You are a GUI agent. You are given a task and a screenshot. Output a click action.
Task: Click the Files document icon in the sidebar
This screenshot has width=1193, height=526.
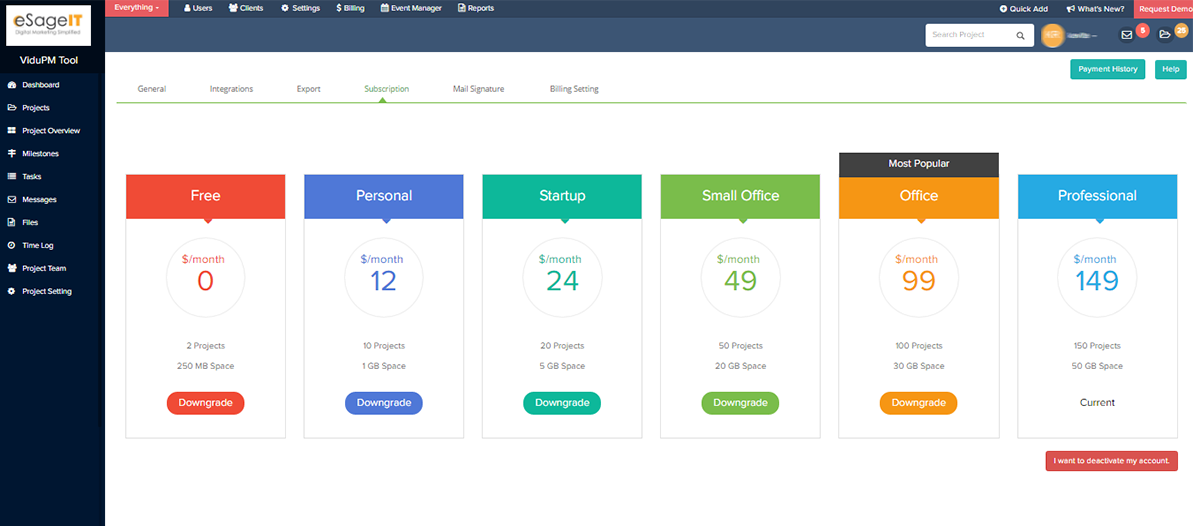pos(11,222)
